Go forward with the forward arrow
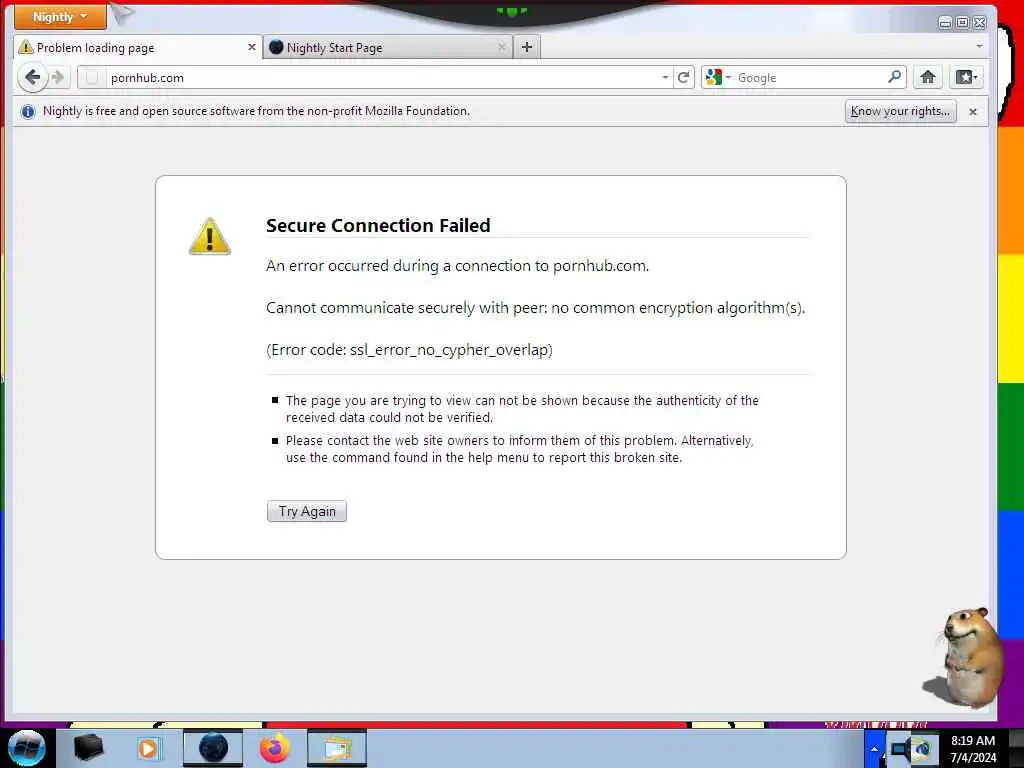This screenshot has width=1024, height=768. [59, 78]
